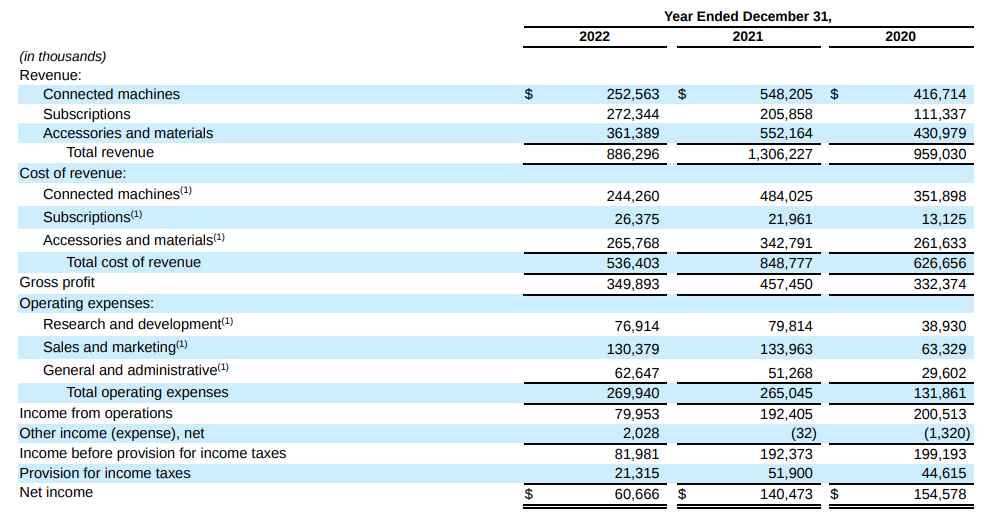The image size is (988, 518).
Task: Select Research and development value 76,914
Action: 636,326
